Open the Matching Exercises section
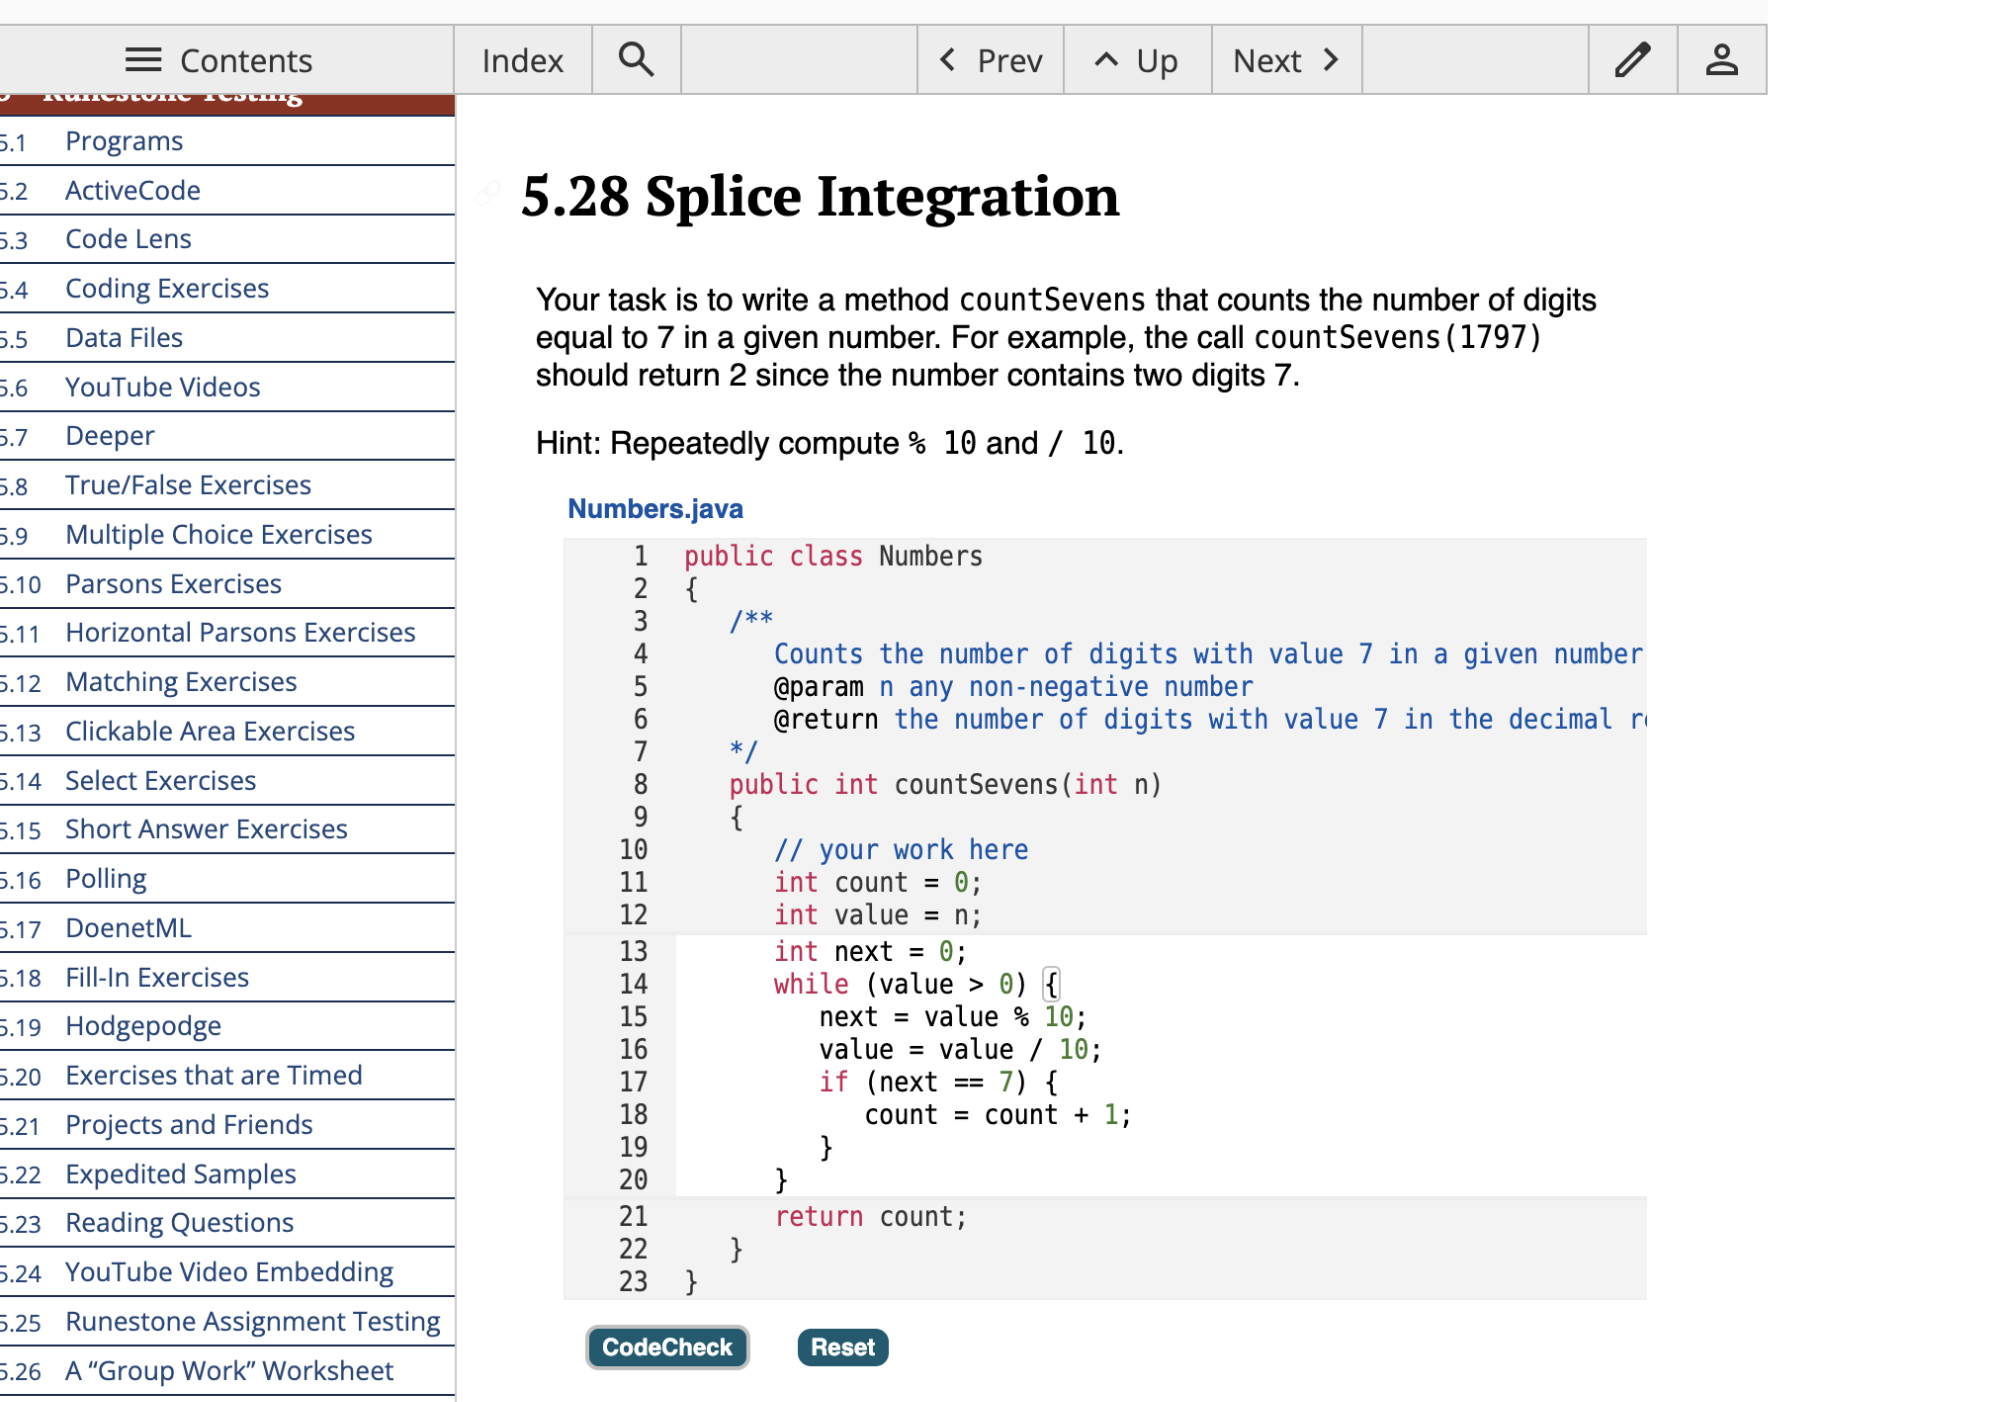 (x=181, y=682)
